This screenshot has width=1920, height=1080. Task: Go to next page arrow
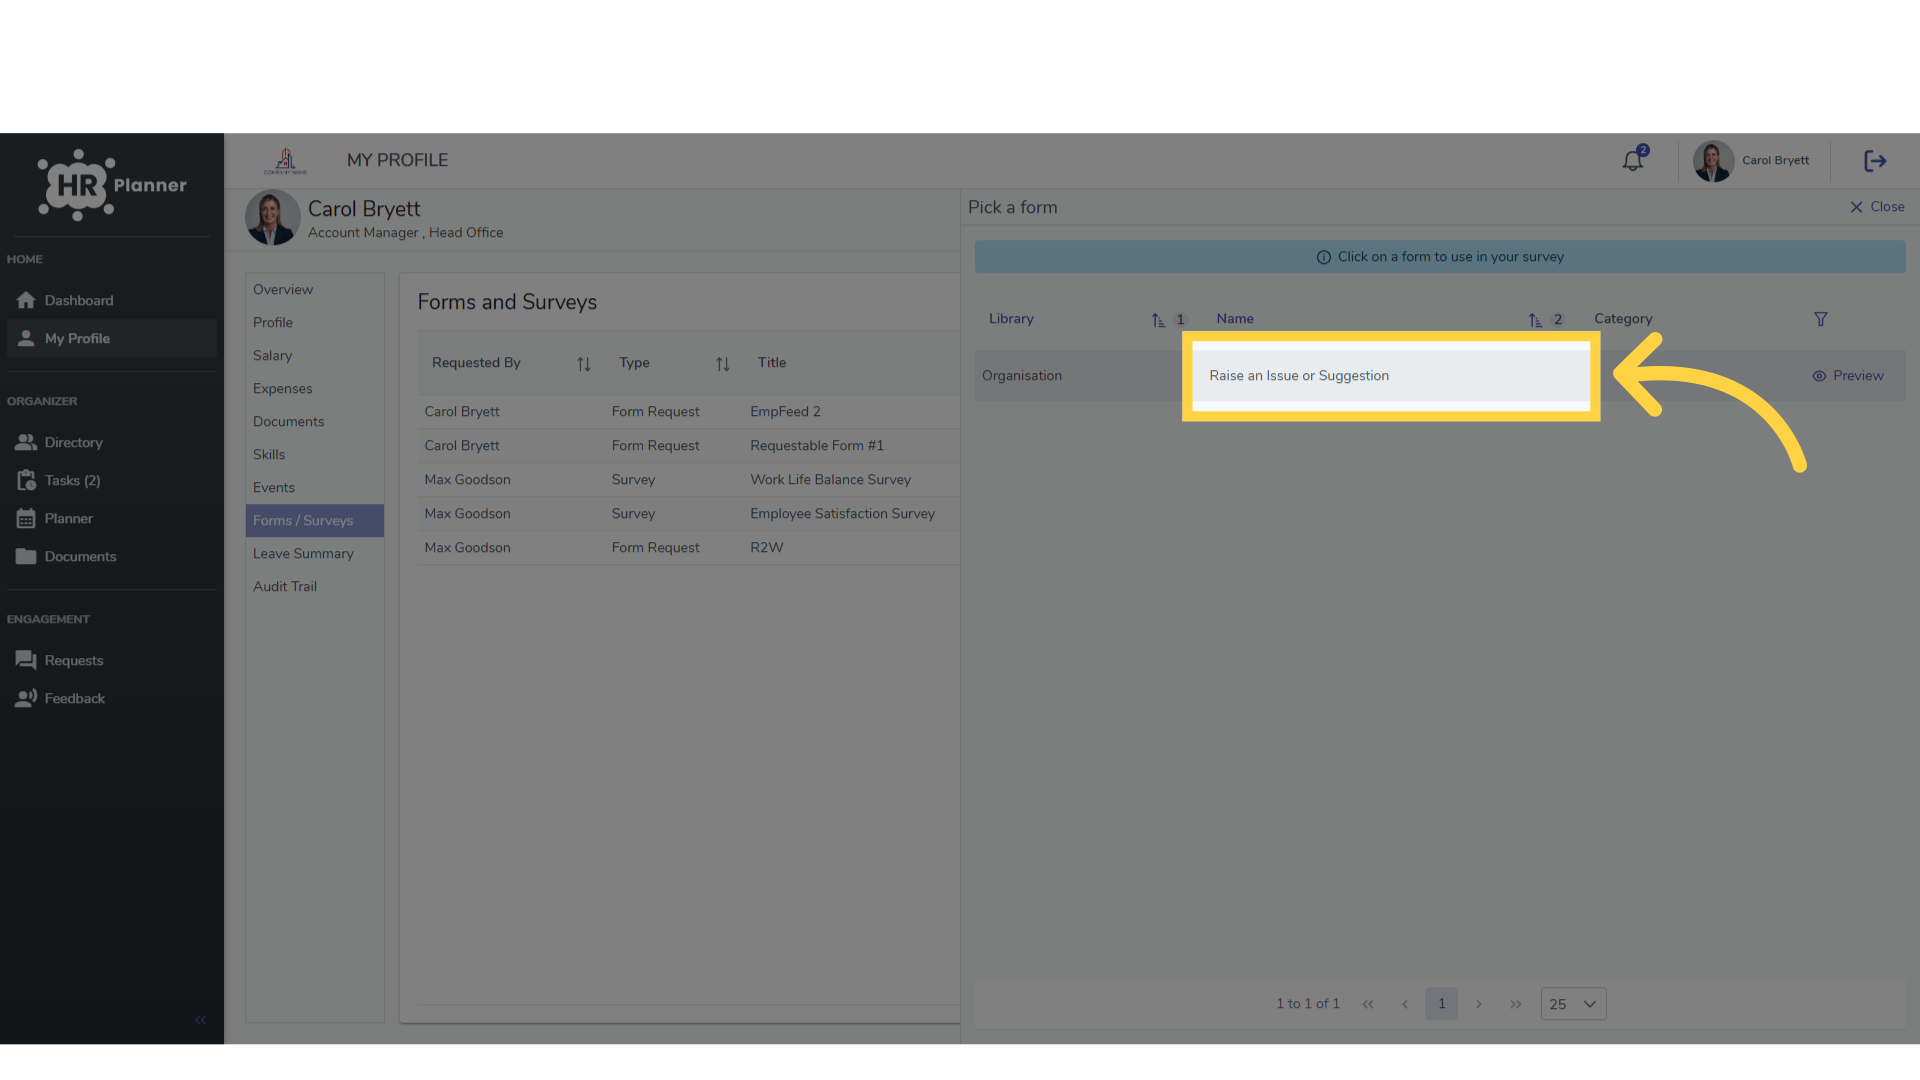point(1479,1004)
